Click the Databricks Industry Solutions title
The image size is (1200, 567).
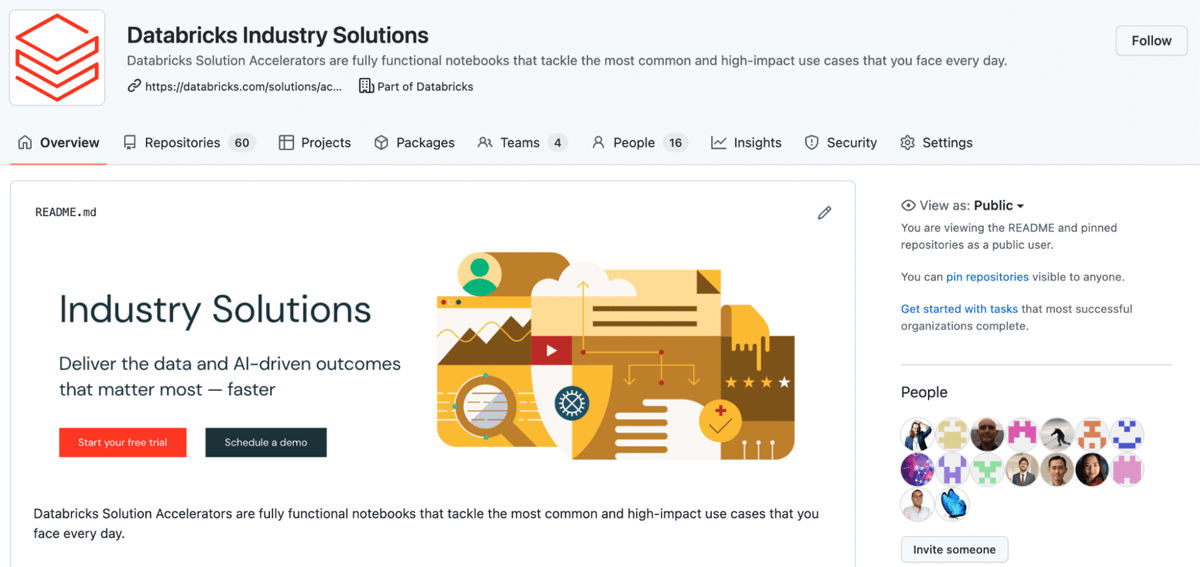(278, 35)
